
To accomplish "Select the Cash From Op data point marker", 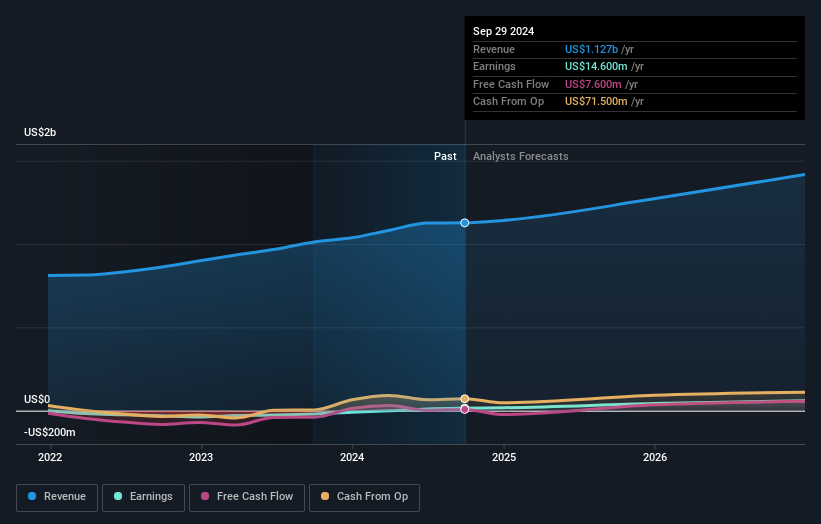I will tap(464, 399).
